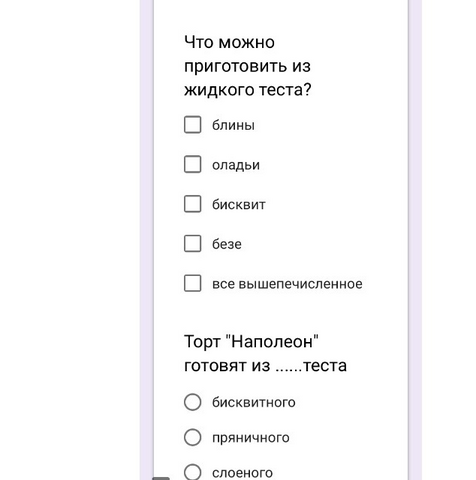The width and height of the screenshot is (476, 480).
Task: Select the бисквитного radio button
Action: pos(193,402)
